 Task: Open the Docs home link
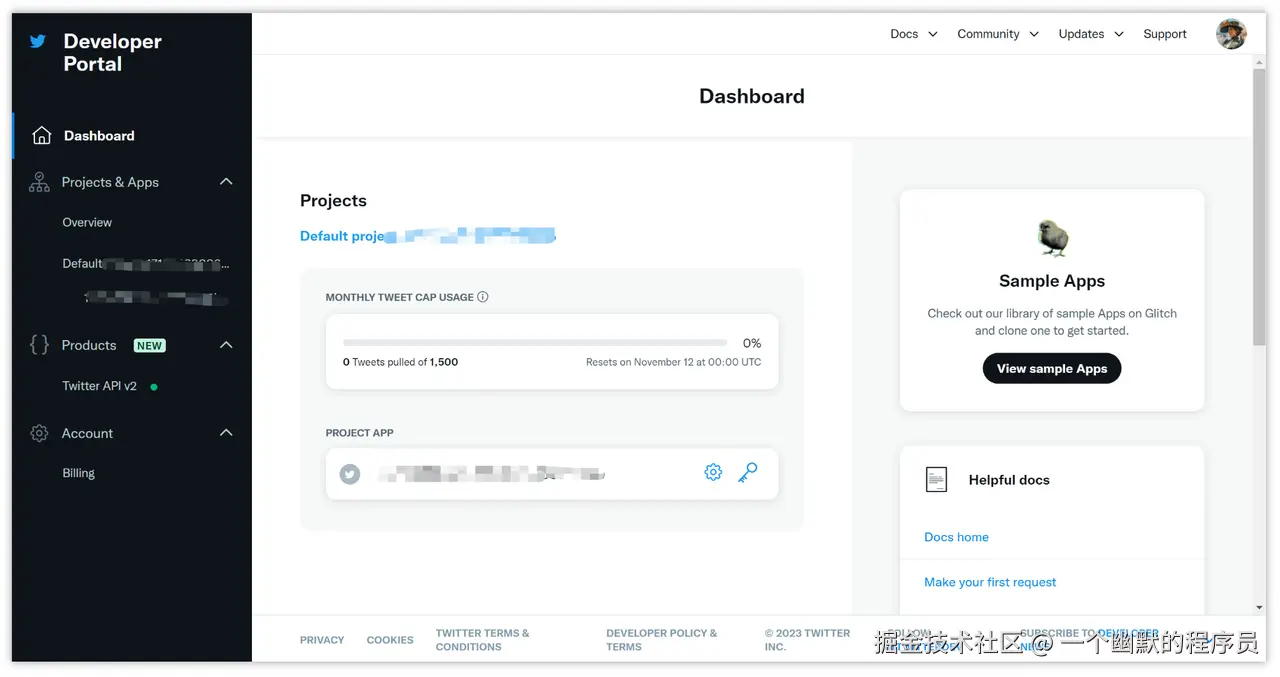click(956, 537)
